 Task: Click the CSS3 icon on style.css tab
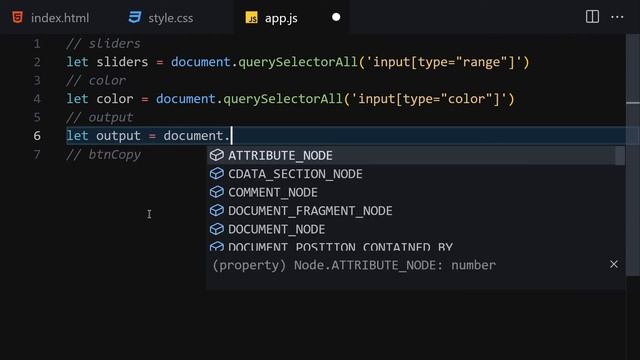(x=134, y=18)
